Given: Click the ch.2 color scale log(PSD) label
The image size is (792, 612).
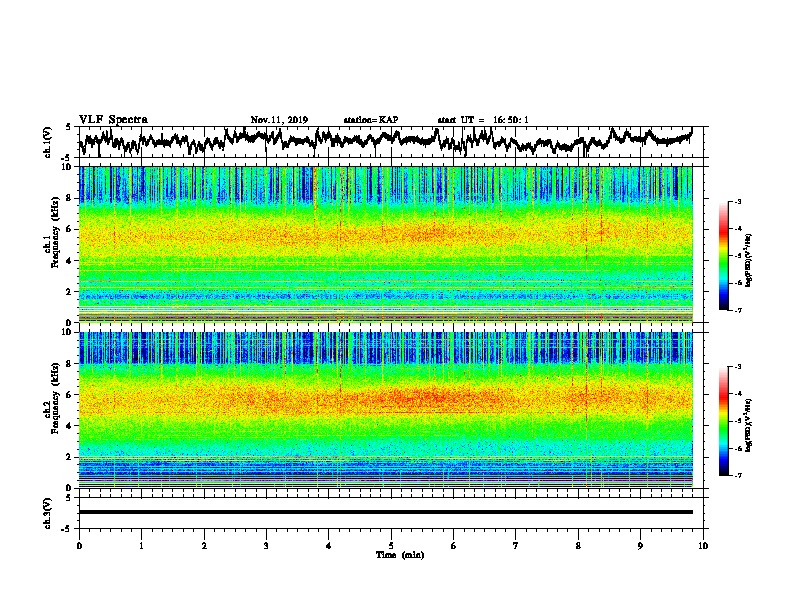Looking at the screenshot, I should tap(749, 425).
